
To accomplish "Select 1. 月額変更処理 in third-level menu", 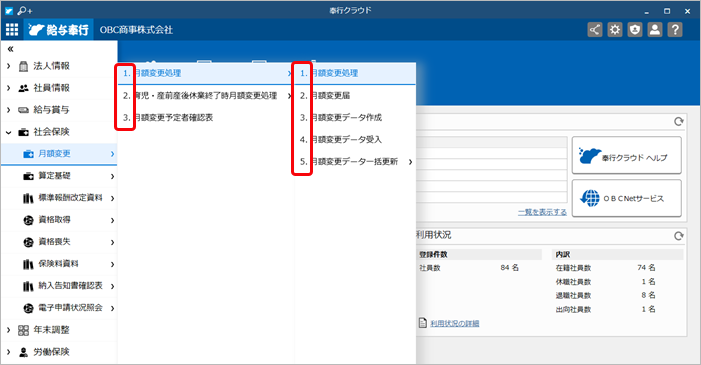I will click(355, 73).
